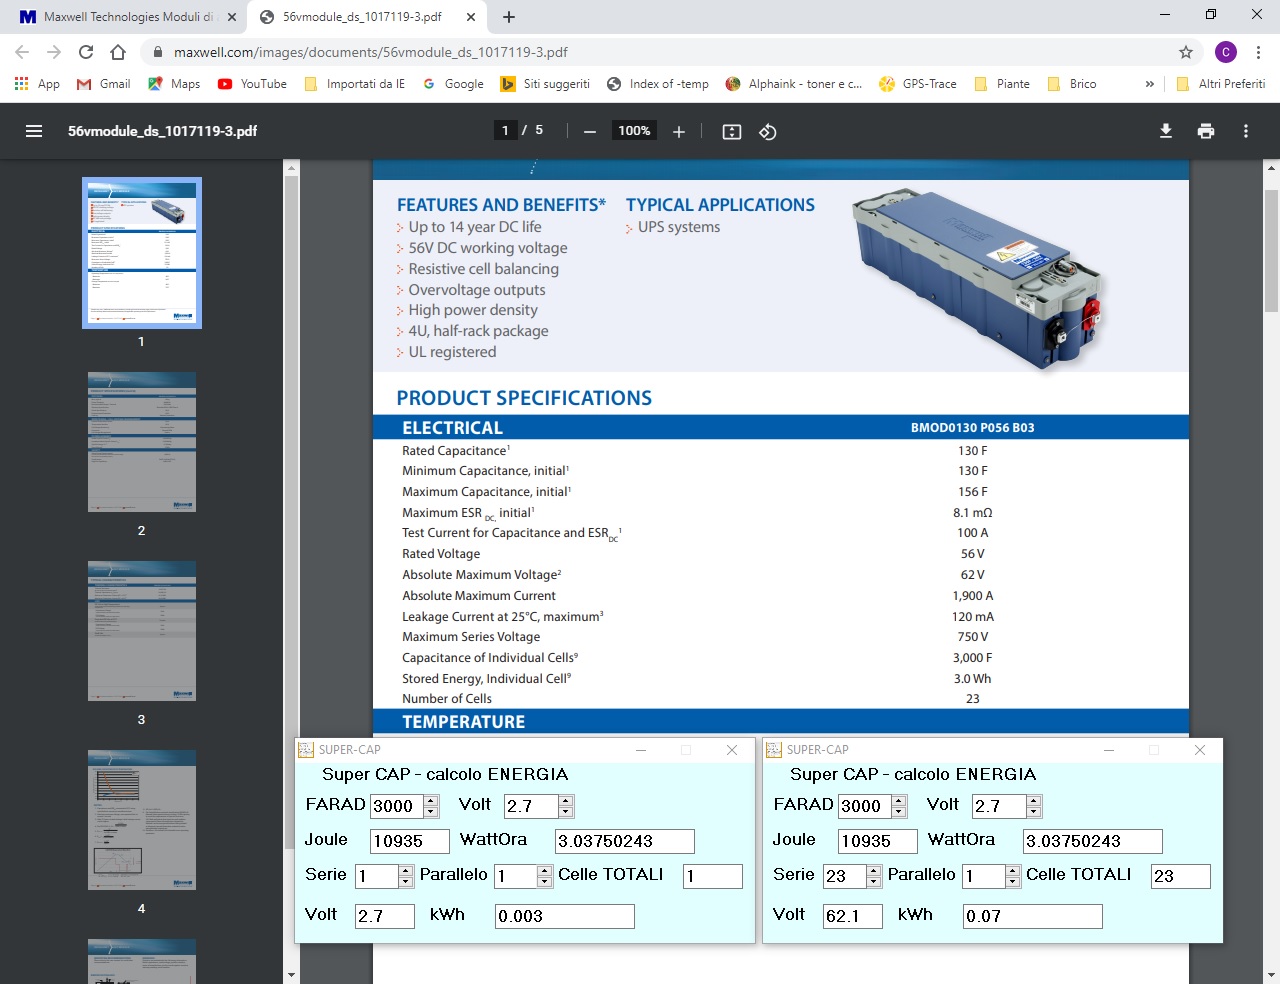Click the 100% zoom level field
The width and height of the screenshot is (1280, 984).
pyautogui.click(x=634, y=131)
